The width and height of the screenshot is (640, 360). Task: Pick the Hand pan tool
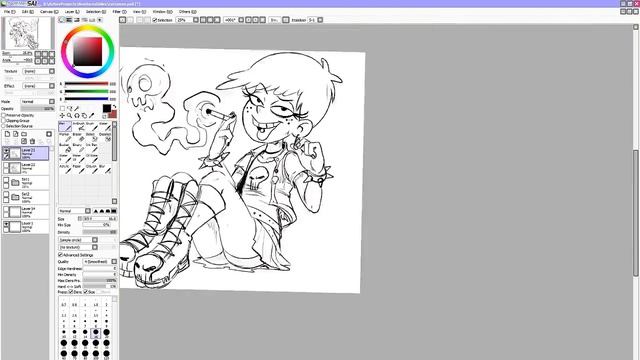[x=84, y=116]
